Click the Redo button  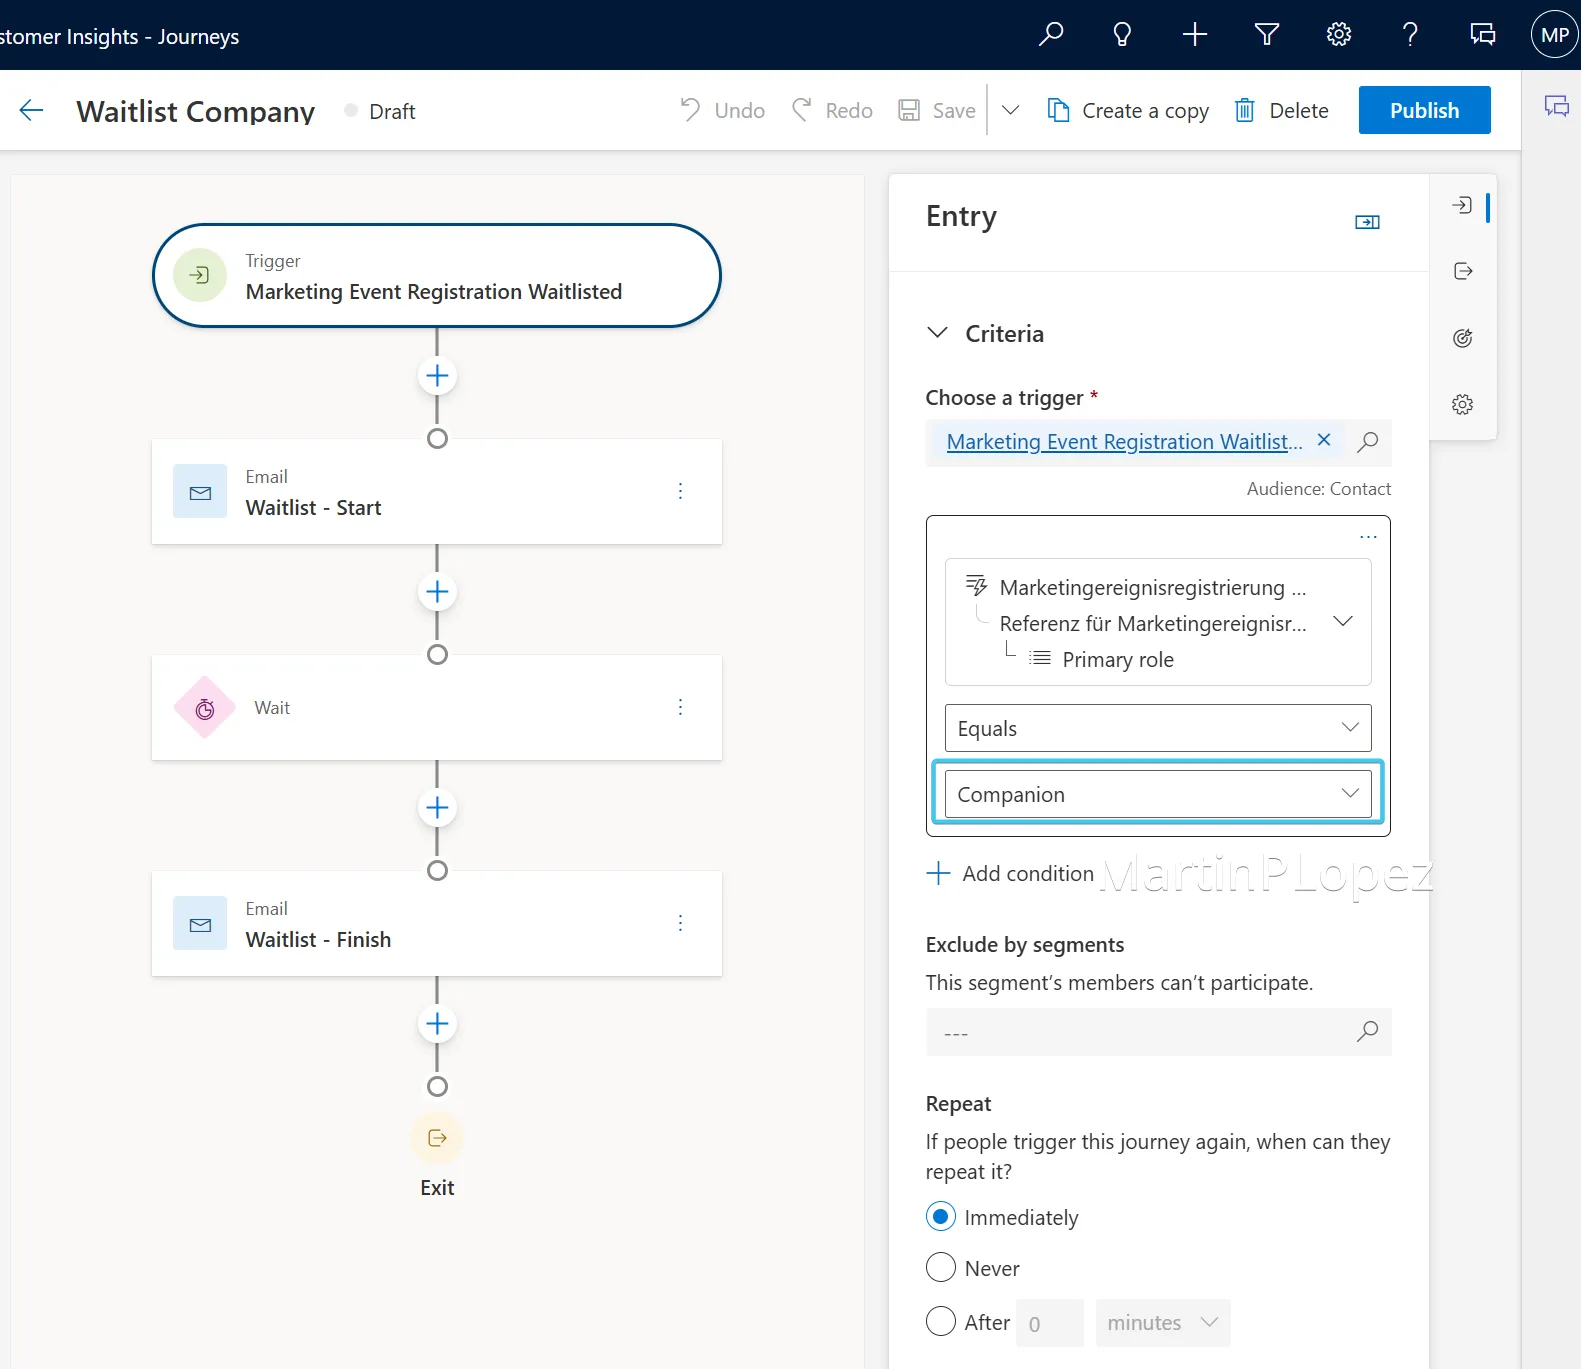832,110
